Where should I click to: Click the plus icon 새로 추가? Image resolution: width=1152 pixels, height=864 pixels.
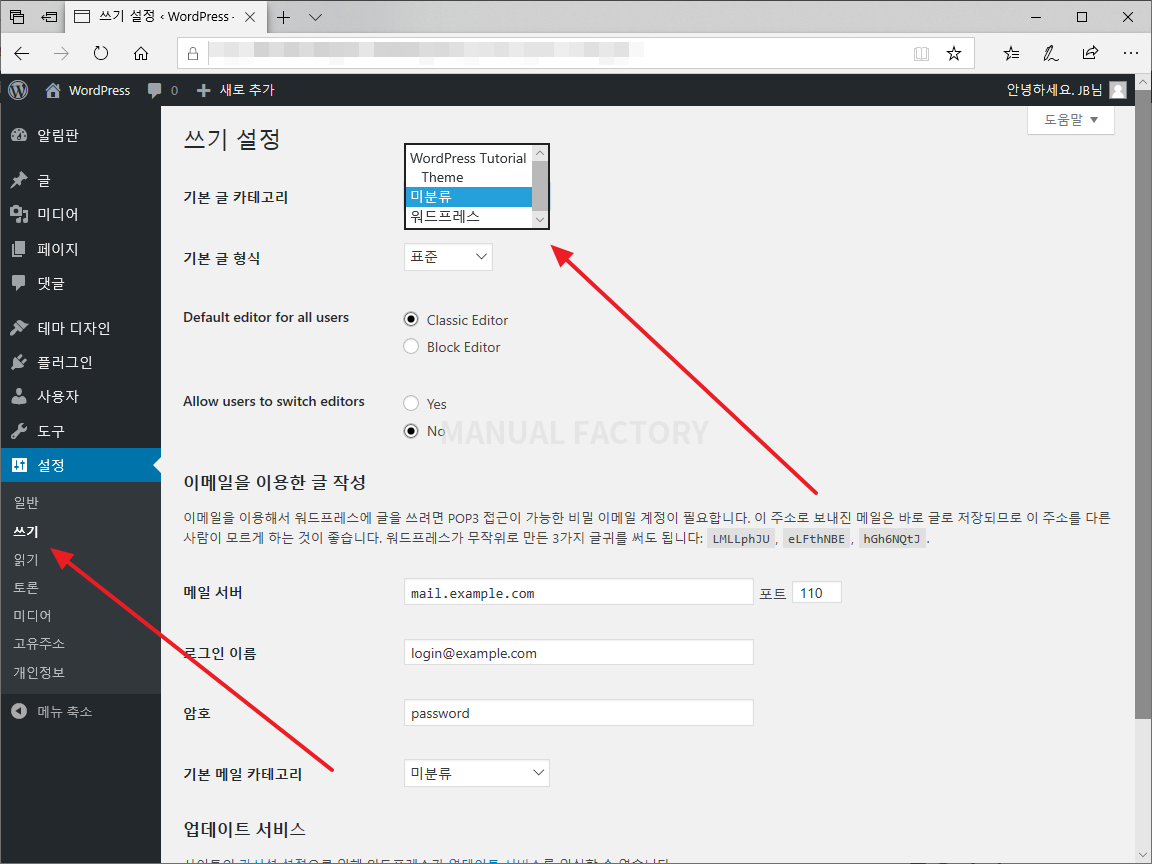click(204, 90)
